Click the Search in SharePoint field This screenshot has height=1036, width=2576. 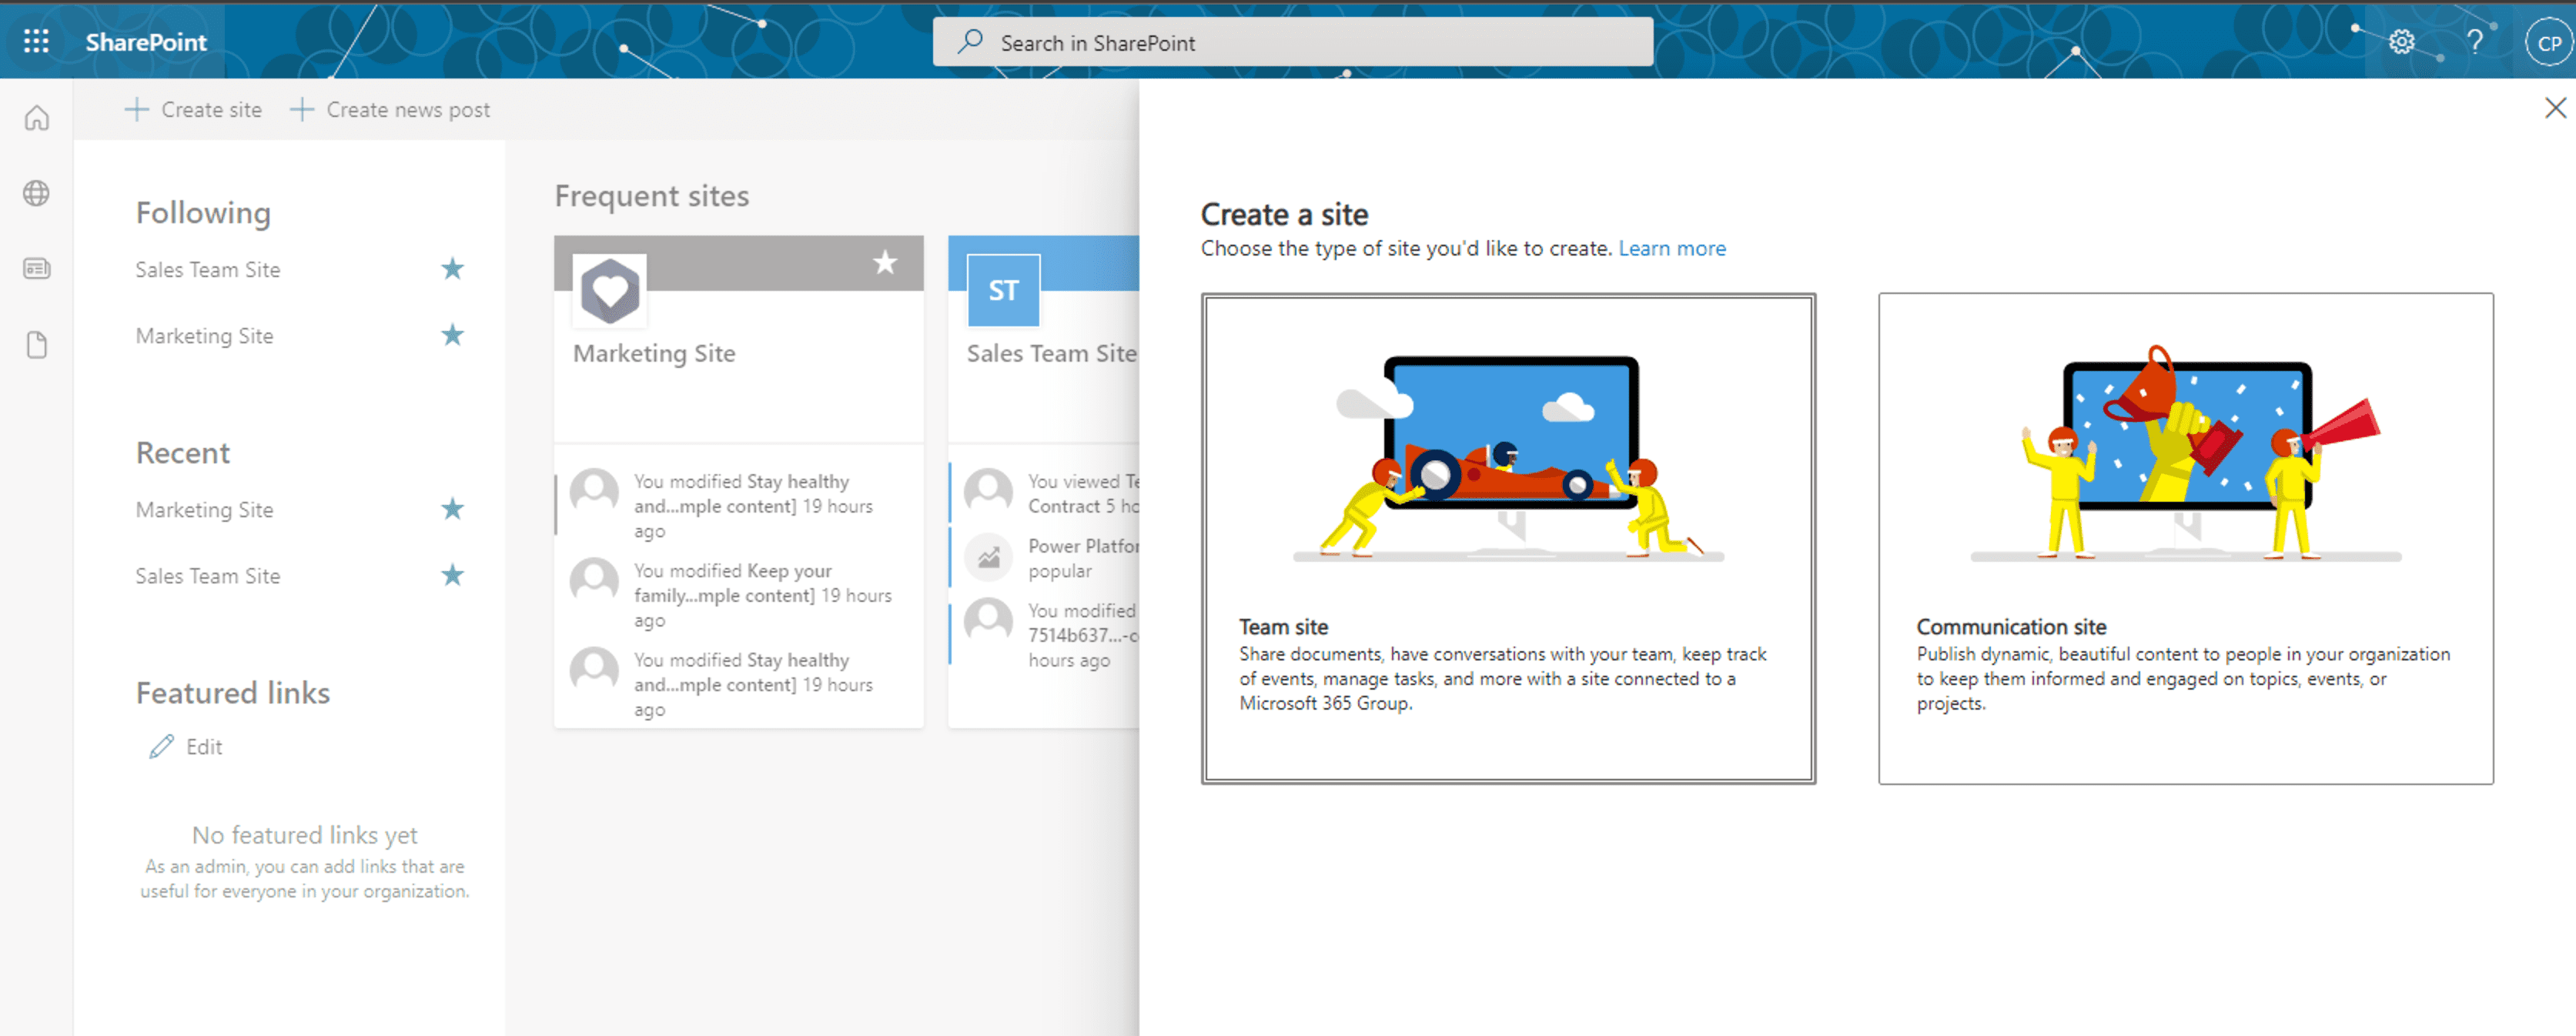click(1292, 42)
